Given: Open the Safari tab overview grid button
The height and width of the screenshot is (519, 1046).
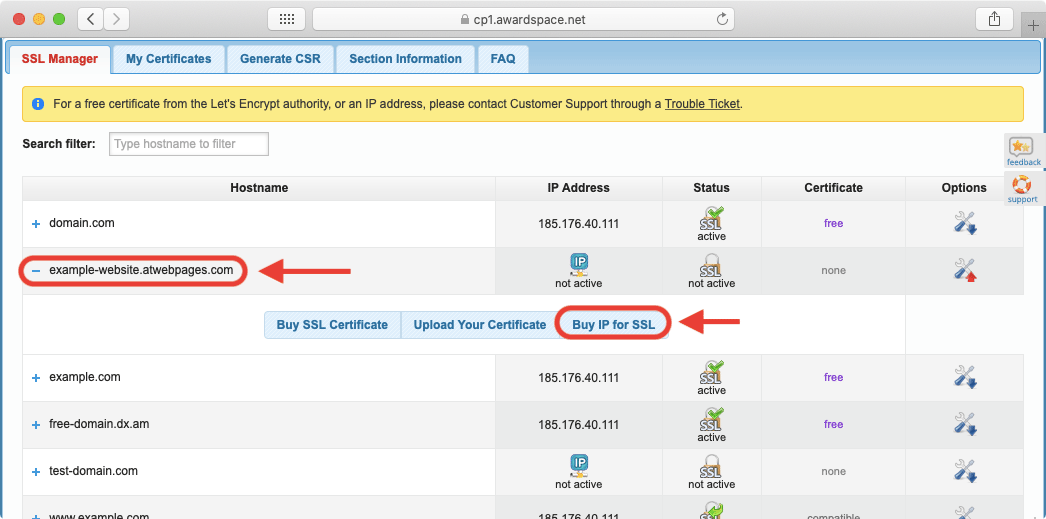Looking at the screenshot, I should pos(286,19).
